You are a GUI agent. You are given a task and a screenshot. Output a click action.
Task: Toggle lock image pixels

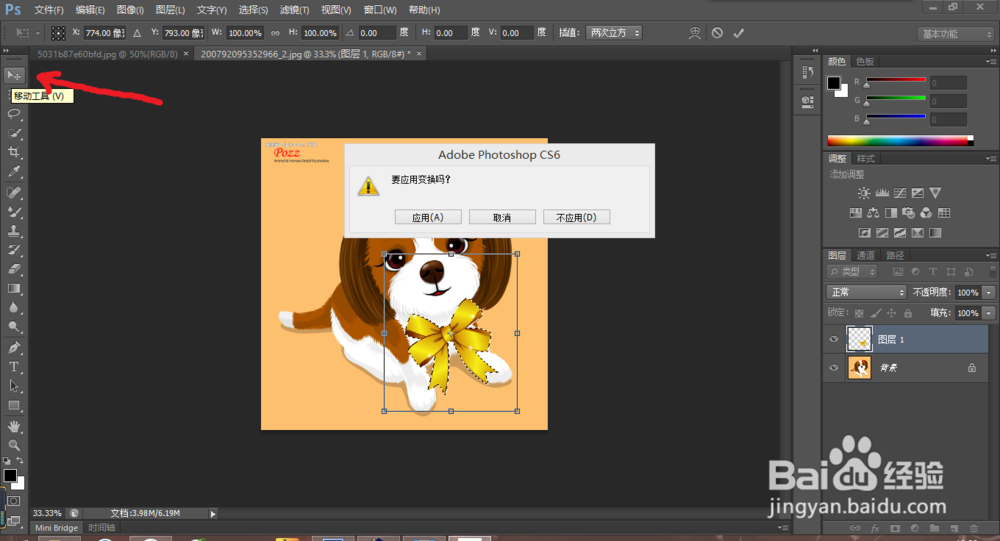(x=876, y=313)
